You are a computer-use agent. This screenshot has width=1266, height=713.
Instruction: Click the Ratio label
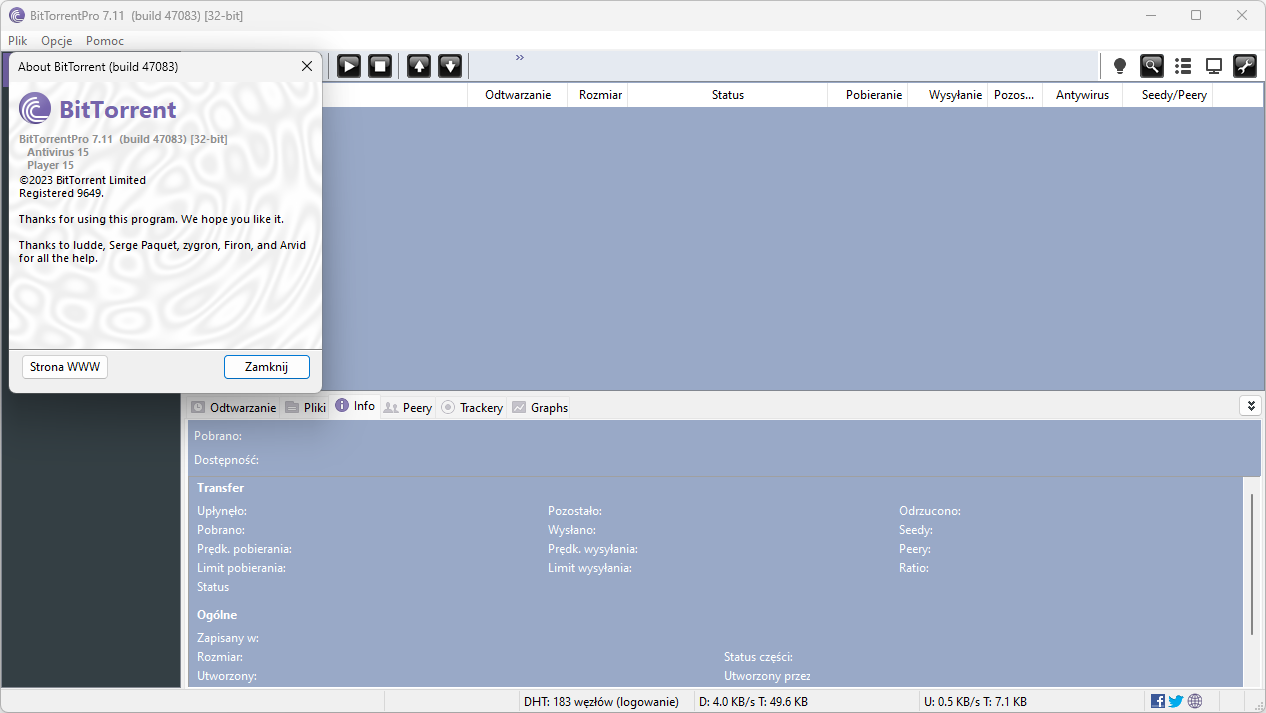(914, 568)
